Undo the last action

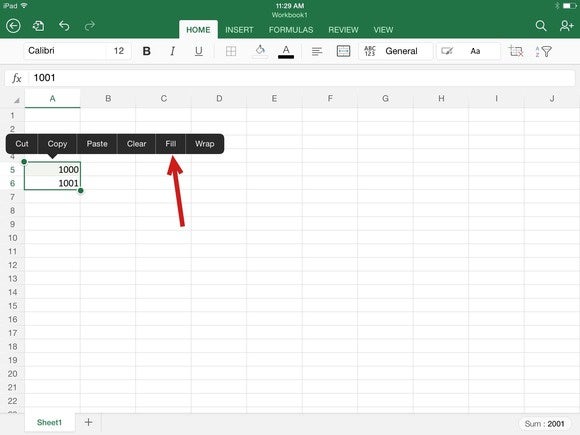(64, 26)
